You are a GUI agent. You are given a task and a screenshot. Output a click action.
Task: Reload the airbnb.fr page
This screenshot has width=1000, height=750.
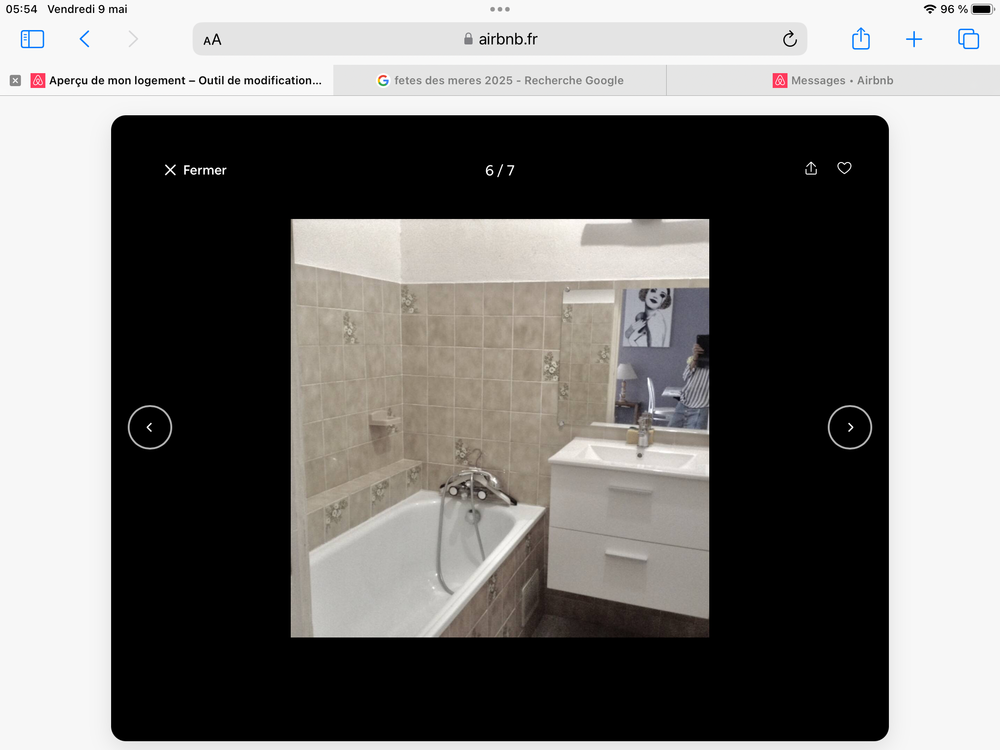point(790,40)
